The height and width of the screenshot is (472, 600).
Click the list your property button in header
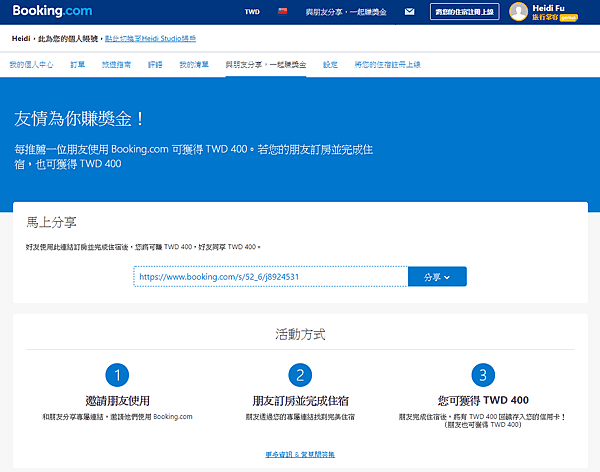pyautogui.click(x=465, y=12)
